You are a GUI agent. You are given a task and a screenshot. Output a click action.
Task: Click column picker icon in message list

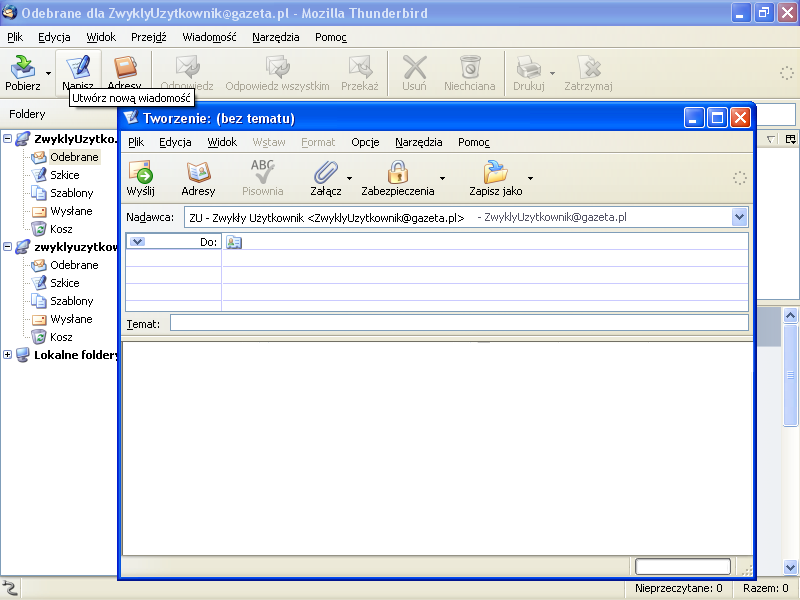tap(791, 139)
